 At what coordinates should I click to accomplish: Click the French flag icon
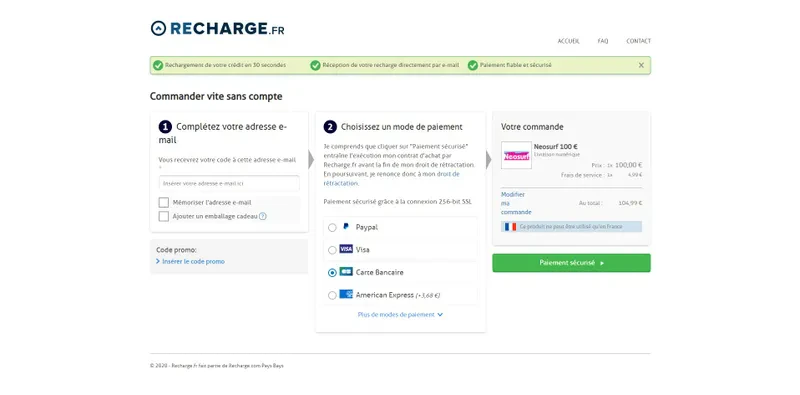[x=510, y=227]
